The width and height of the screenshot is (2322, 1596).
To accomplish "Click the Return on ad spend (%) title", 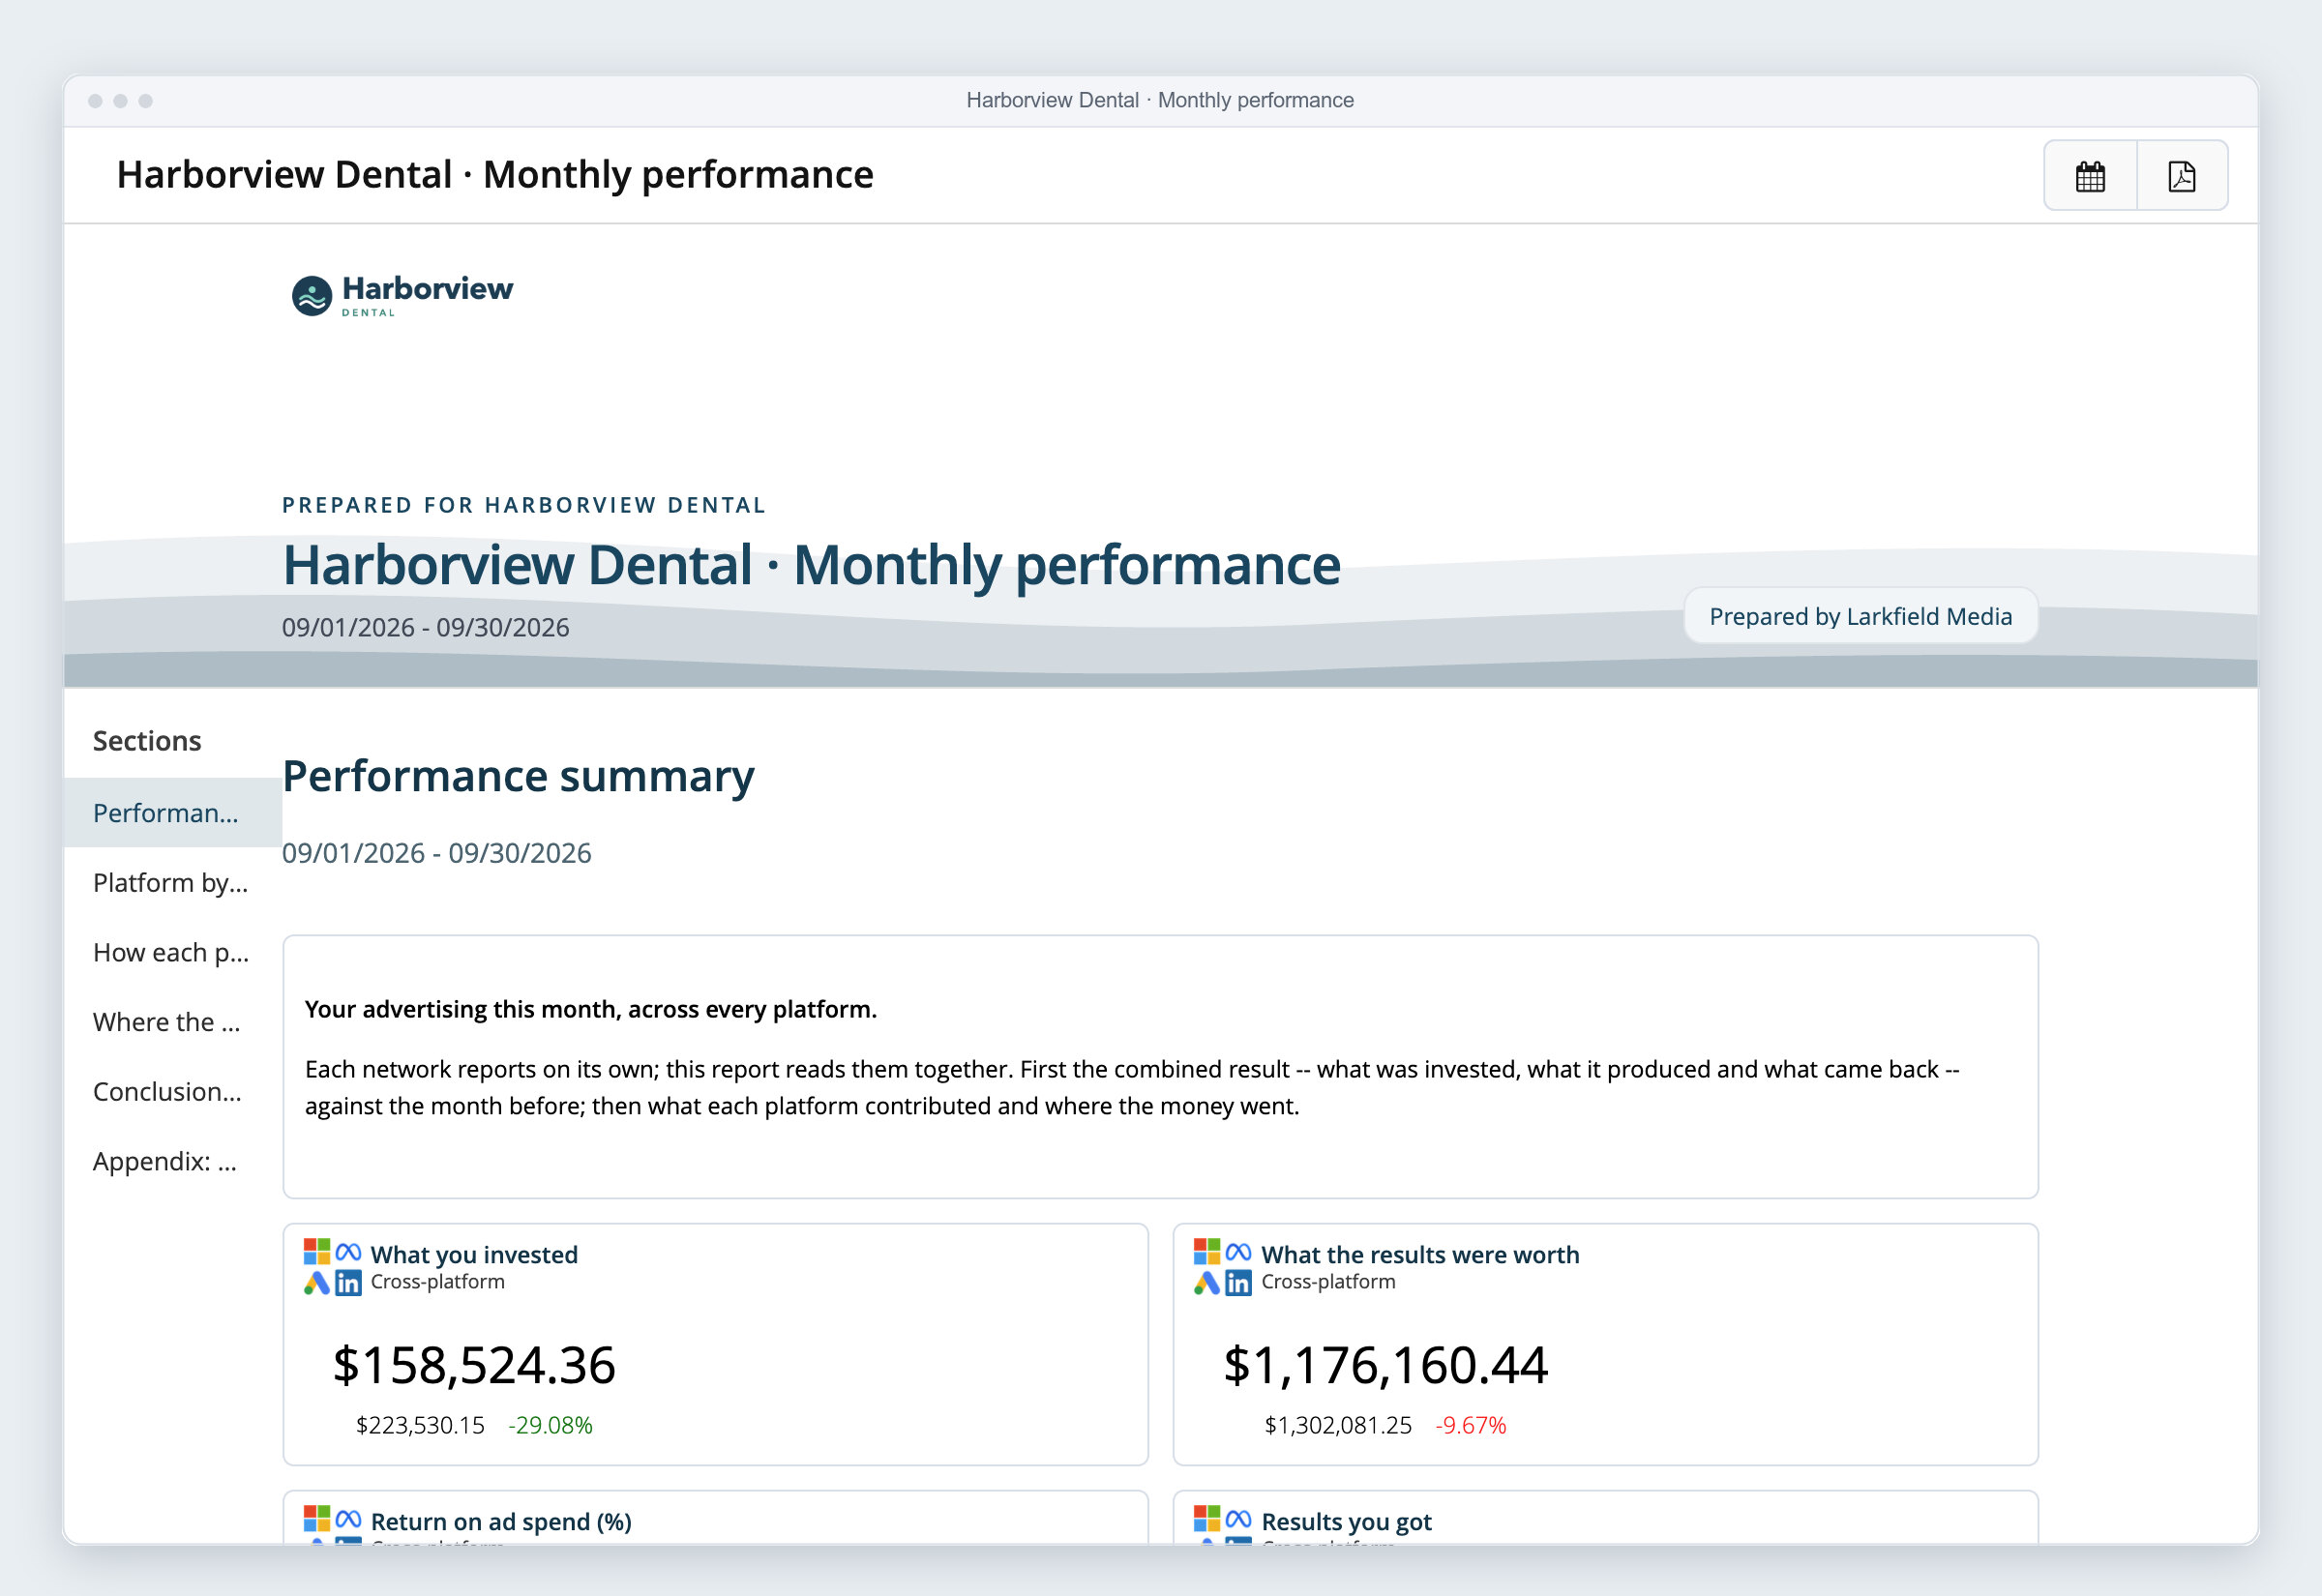I will (x=501, y=1522).
